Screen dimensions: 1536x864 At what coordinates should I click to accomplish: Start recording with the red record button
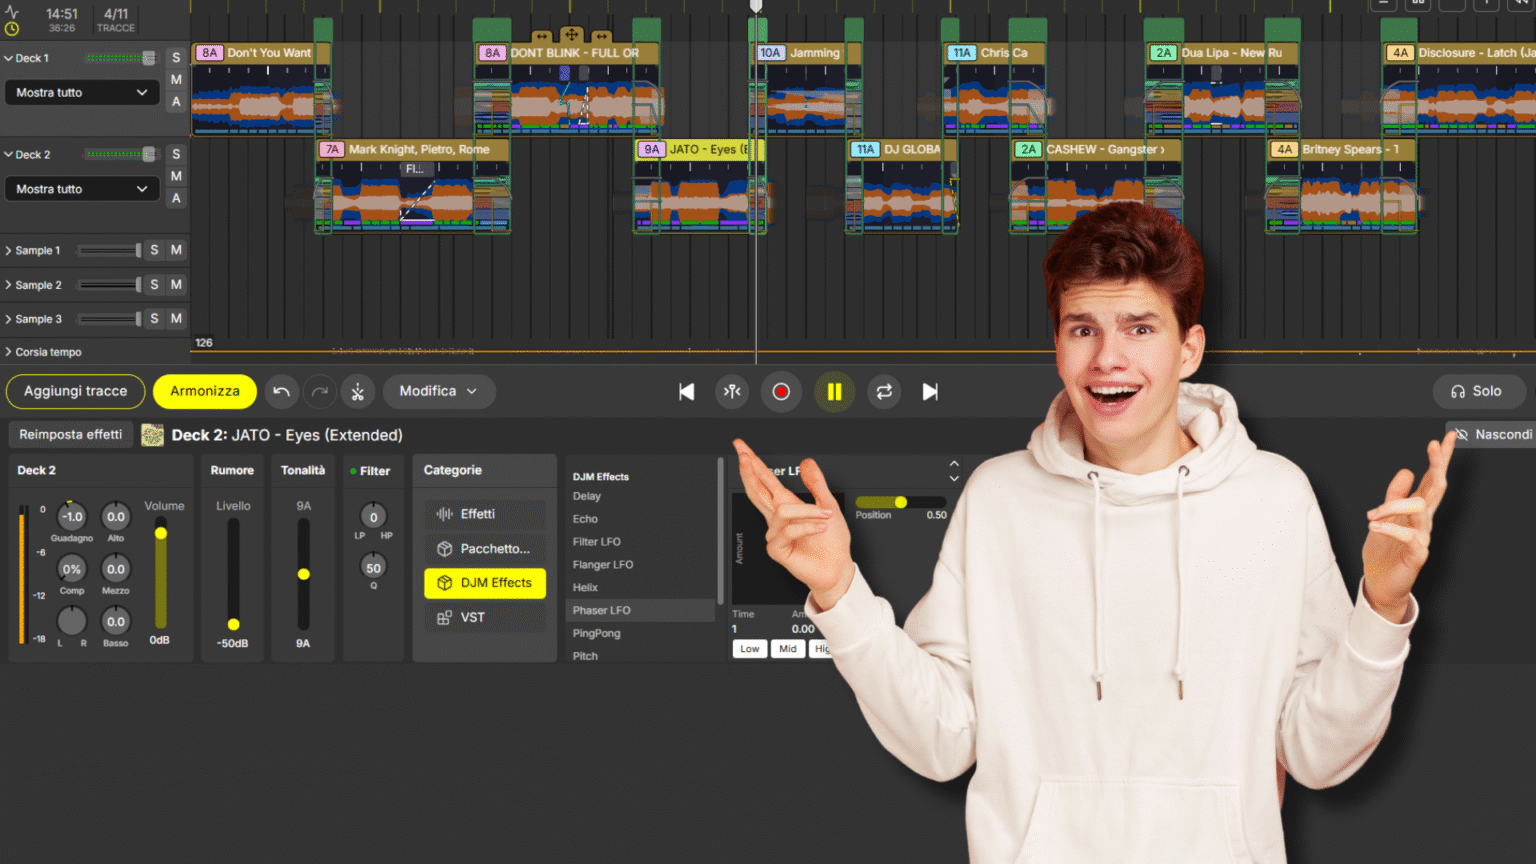pyautogui.click(x=781, y=392)
